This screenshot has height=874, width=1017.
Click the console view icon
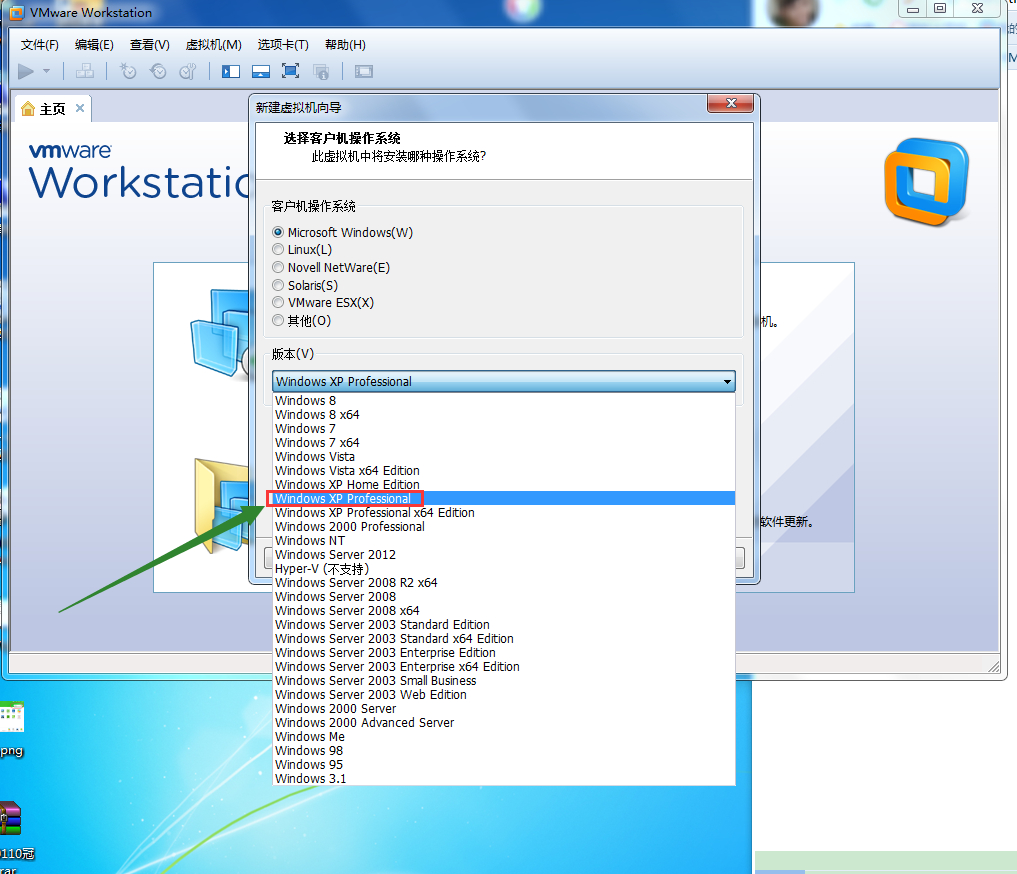click(364, 71)
